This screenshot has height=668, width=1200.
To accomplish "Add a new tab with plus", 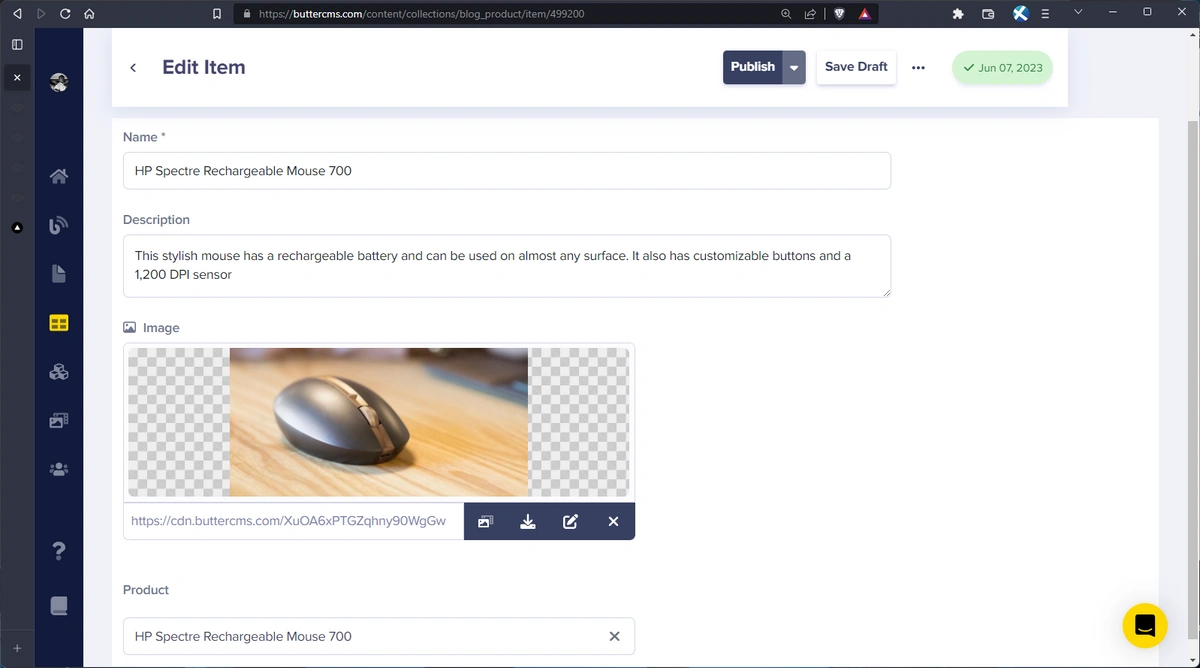I will (x=17, y=648).
